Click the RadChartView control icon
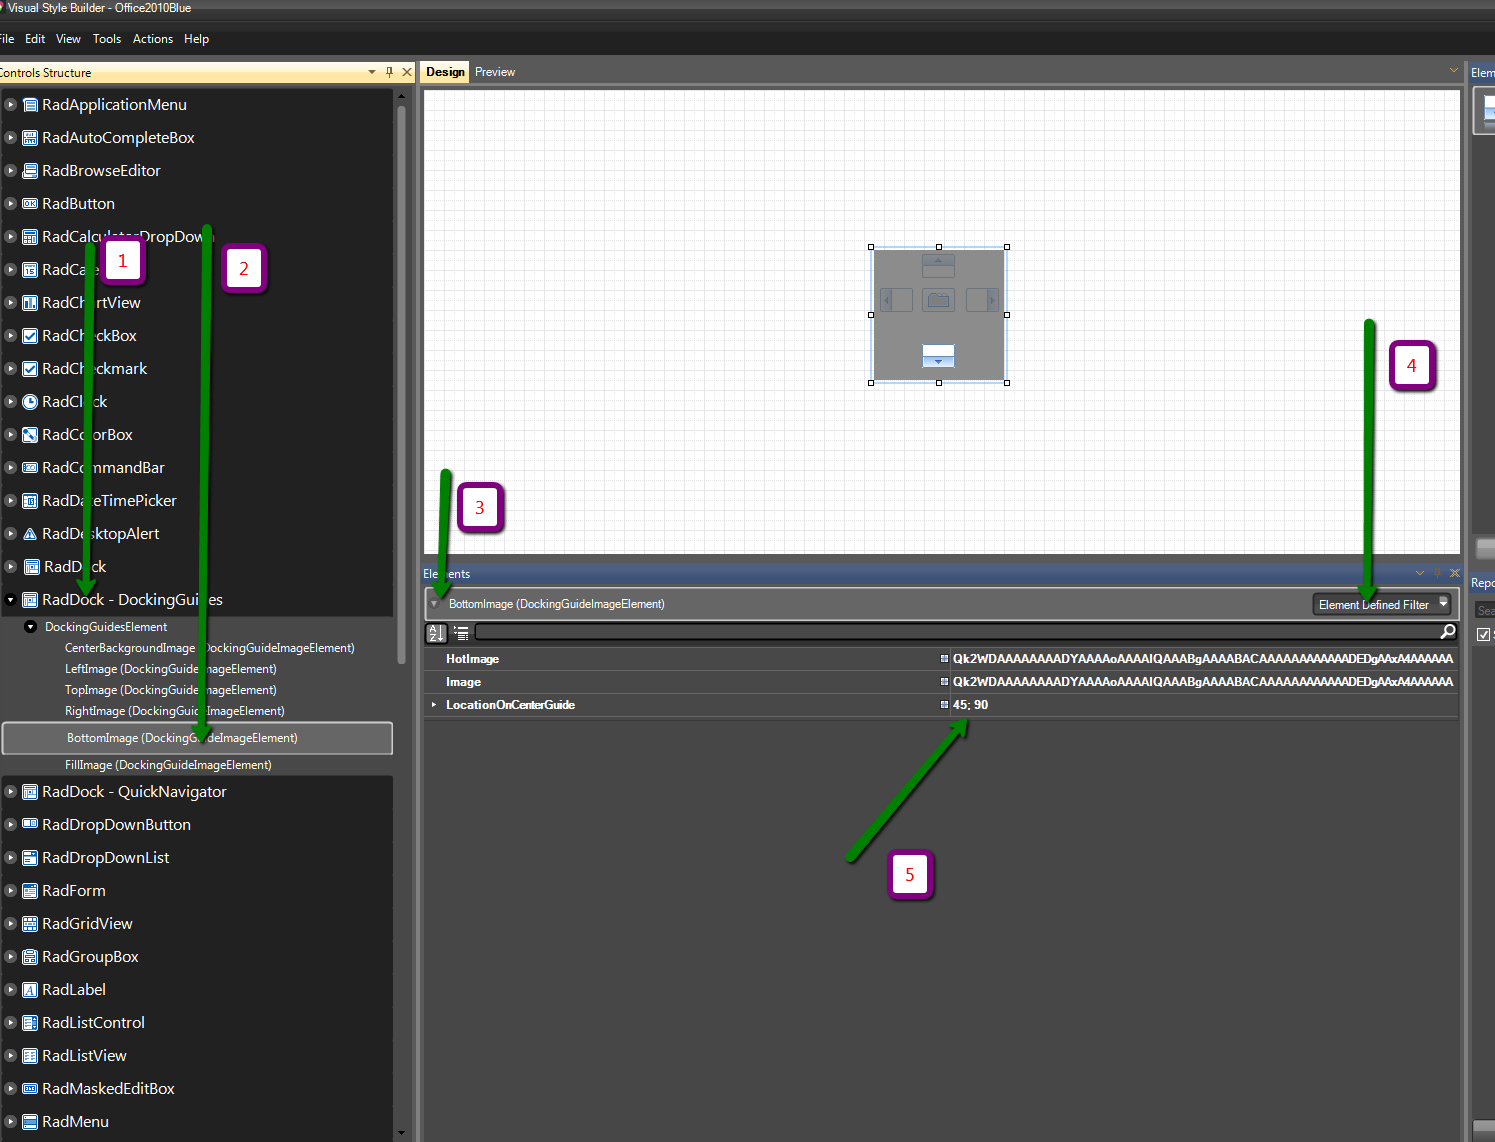The height and width of the screenshot is (1142, 1495). (30, 303)
